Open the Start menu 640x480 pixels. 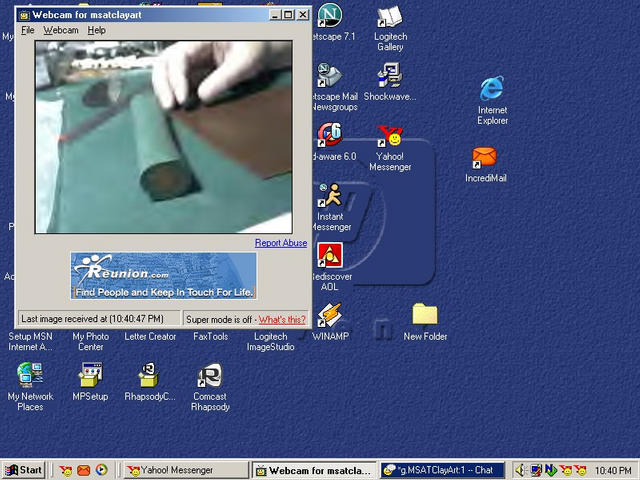click(x=24, y=470)
